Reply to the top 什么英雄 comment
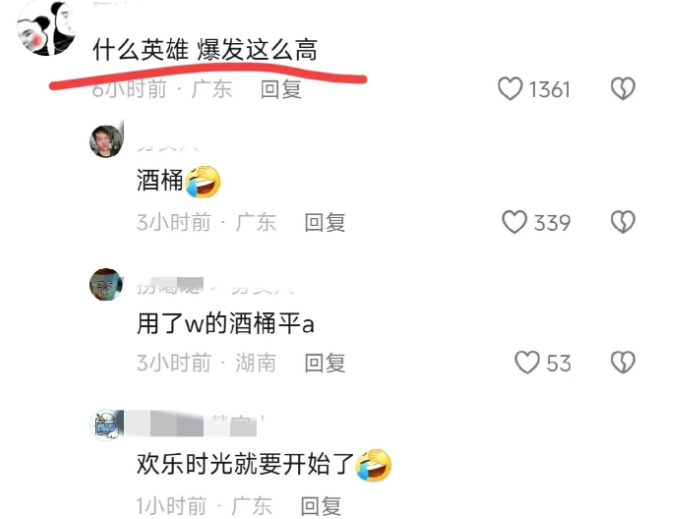The height and width of the screenshot is (519, 686). (281, 89)
